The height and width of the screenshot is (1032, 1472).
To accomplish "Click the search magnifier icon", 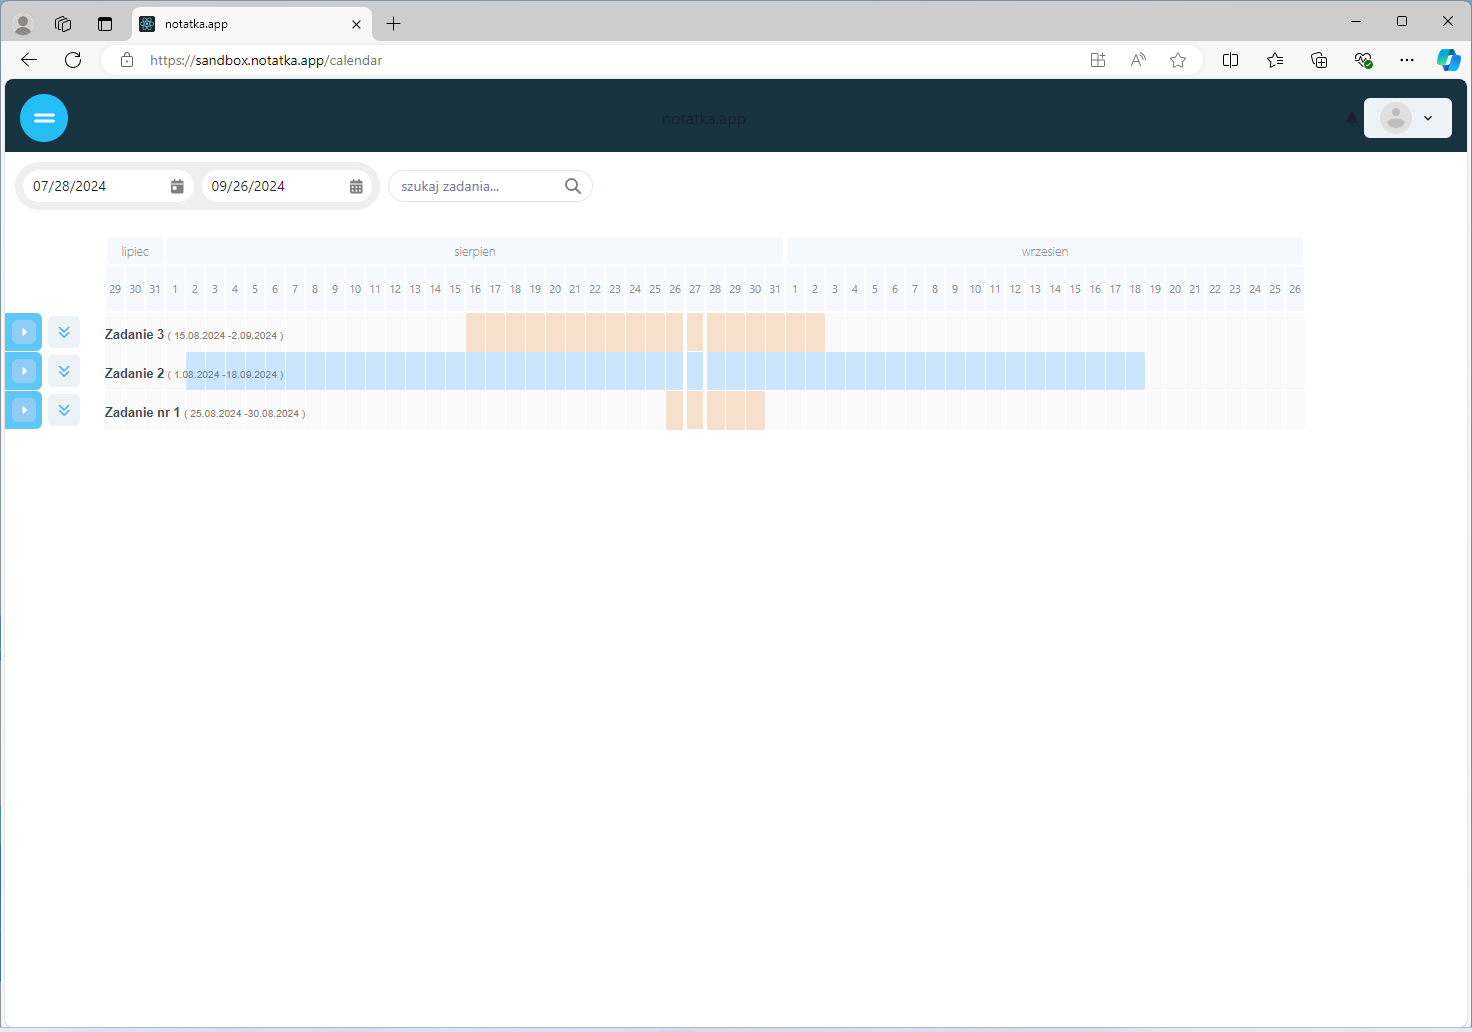I will pyautogui.click(x=573, y=186).
